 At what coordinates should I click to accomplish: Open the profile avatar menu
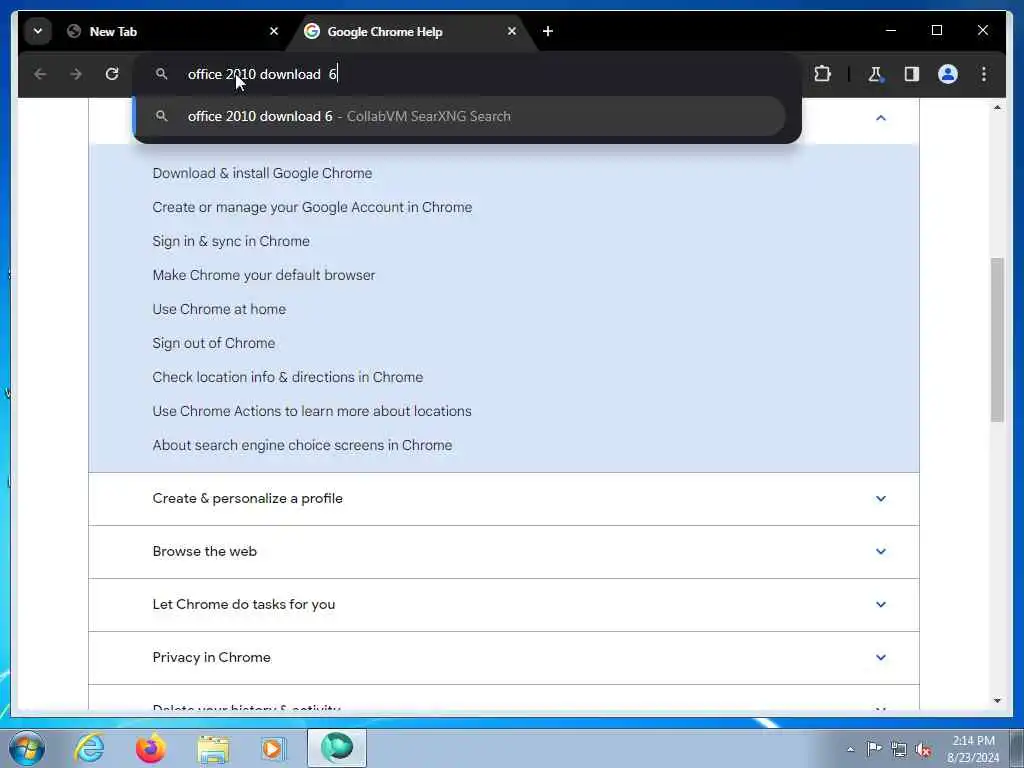tap(948, 74)
